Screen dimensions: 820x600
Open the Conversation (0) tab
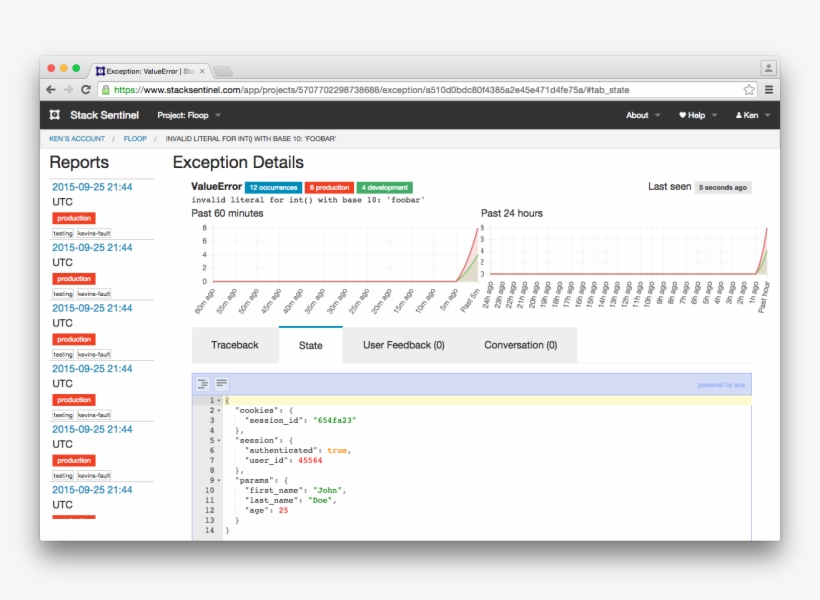521,345
